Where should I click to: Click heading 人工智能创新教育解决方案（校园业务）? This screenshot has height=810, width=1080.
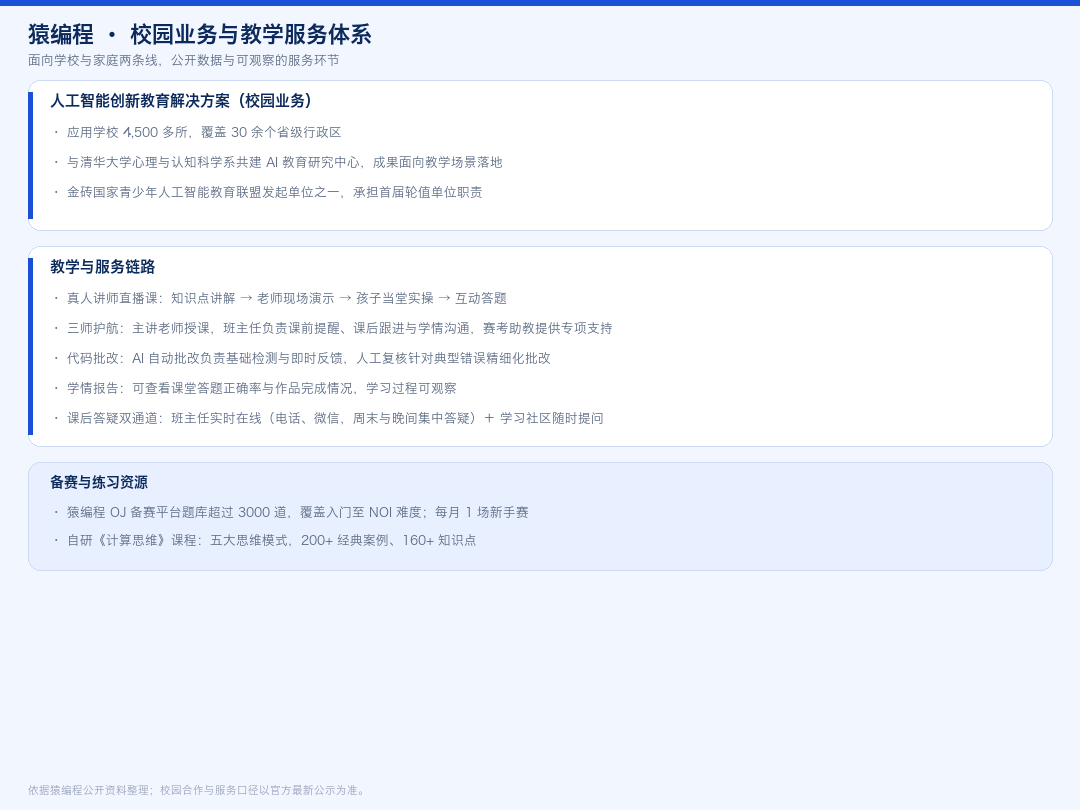(x=184, y=101)
